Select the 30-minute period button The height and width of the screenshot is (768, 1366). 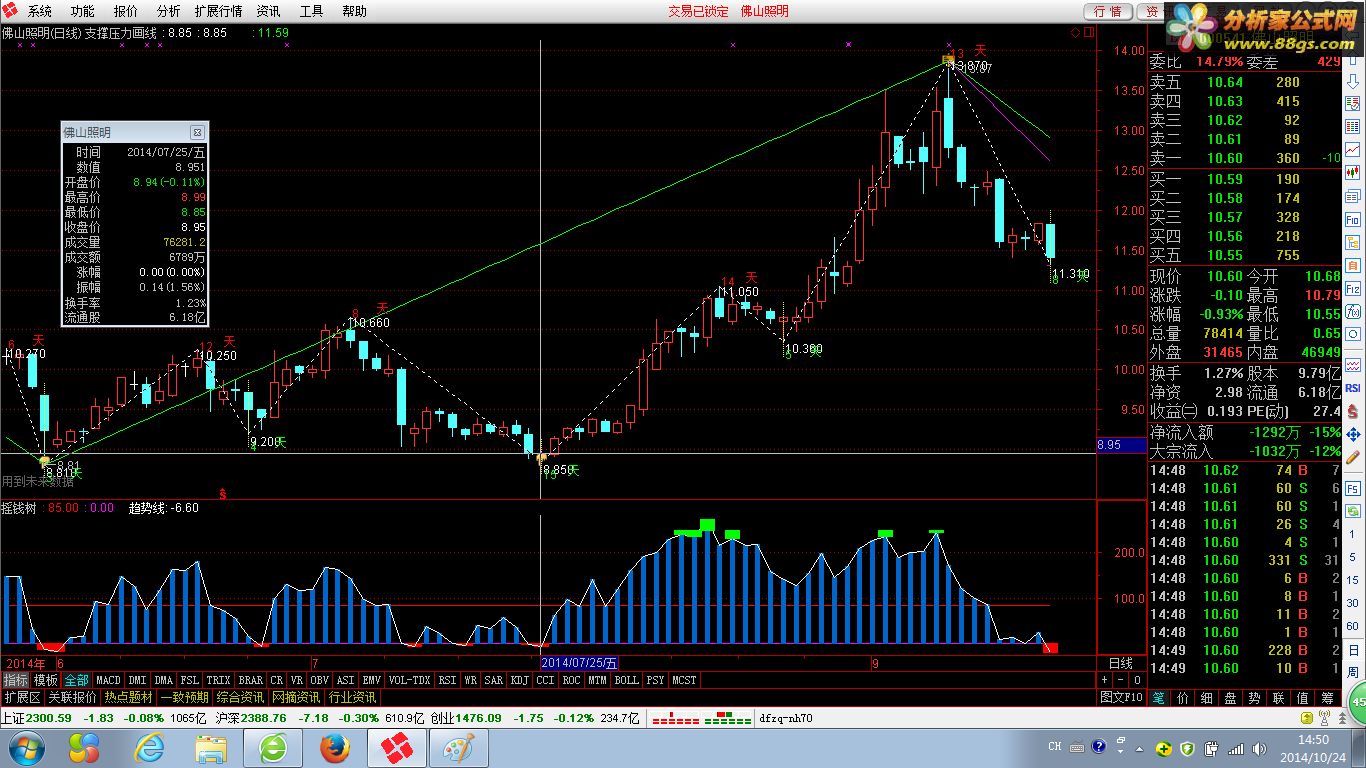click(x=1352, y=603)
